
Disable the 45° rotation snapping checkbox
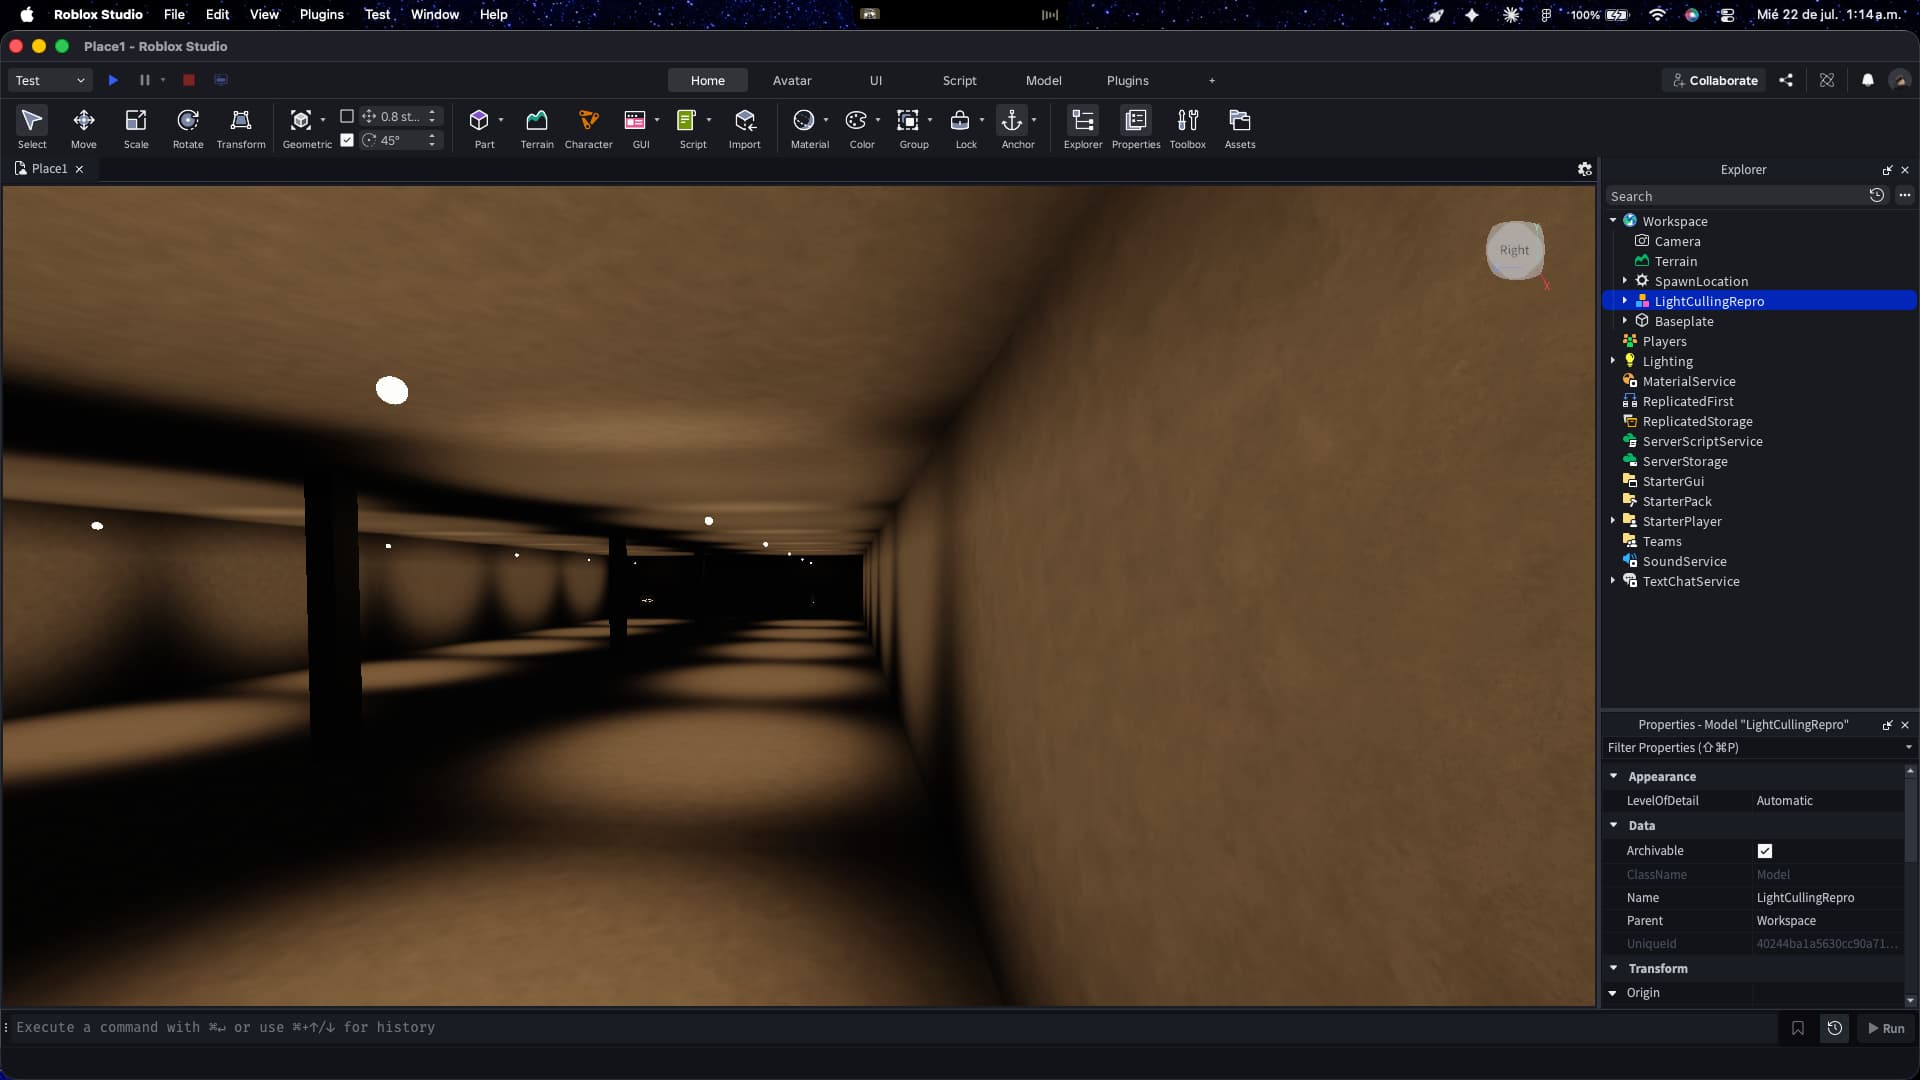point(347,140)
